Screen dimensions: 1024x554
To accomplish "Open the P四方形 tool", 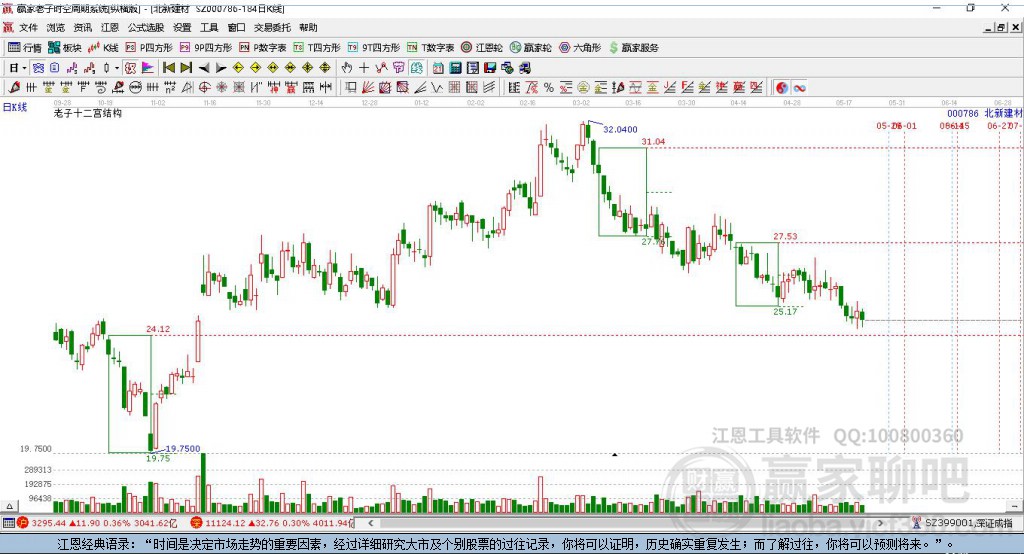I will (149, 48).
